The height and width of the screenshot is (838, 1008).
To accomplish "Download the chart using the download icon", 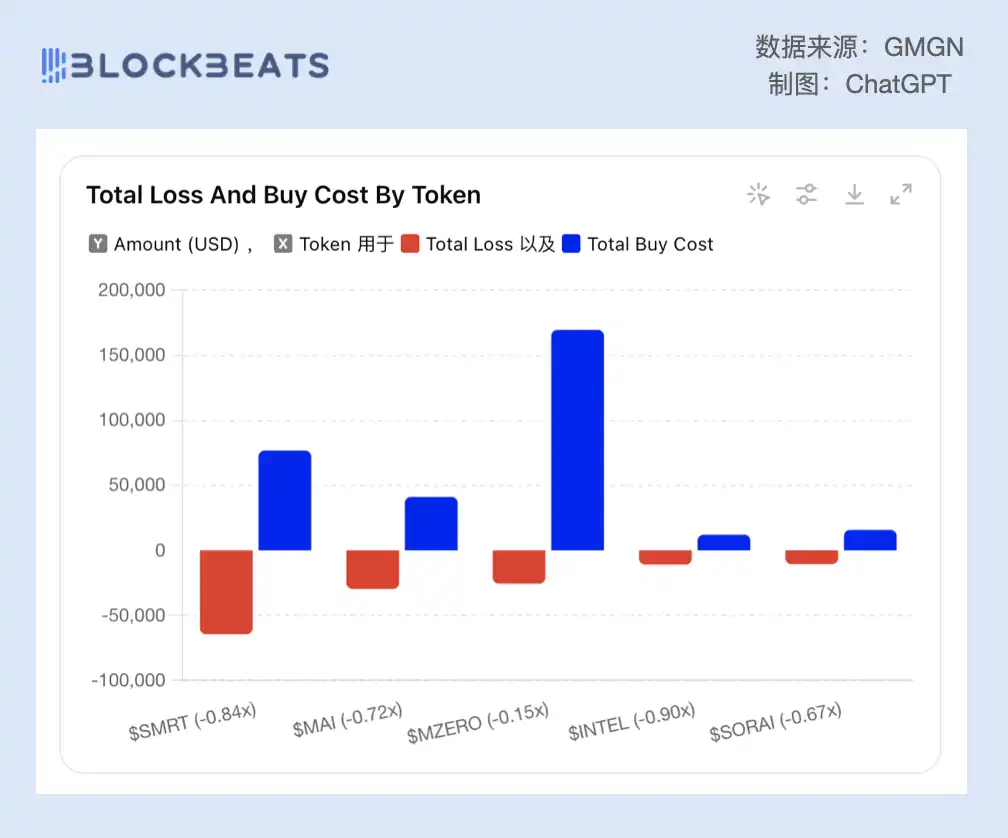I will tap(854, 194).
